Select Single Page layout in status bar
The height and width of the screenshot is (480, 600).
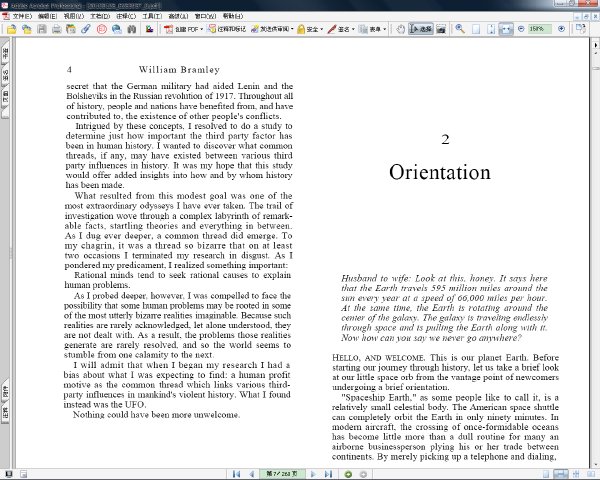coord(546,474)
